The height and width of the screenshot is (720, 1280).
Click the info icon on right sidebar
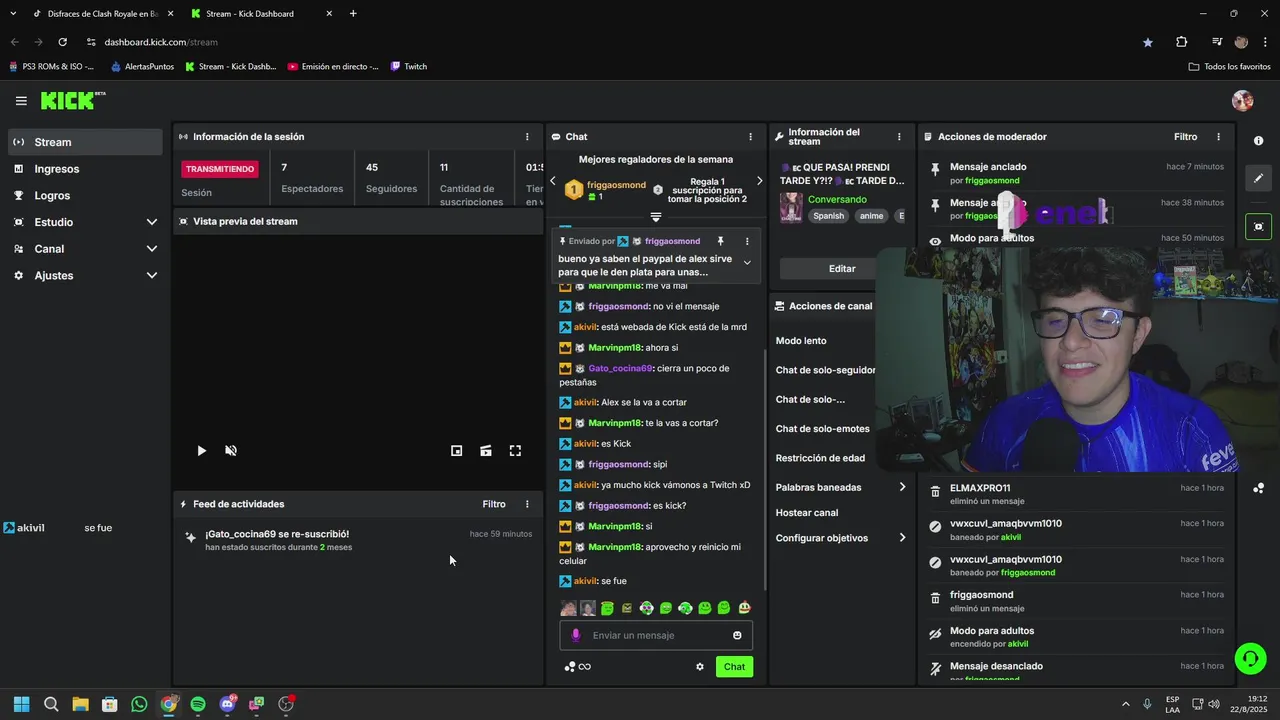[x=1258, y=141]
